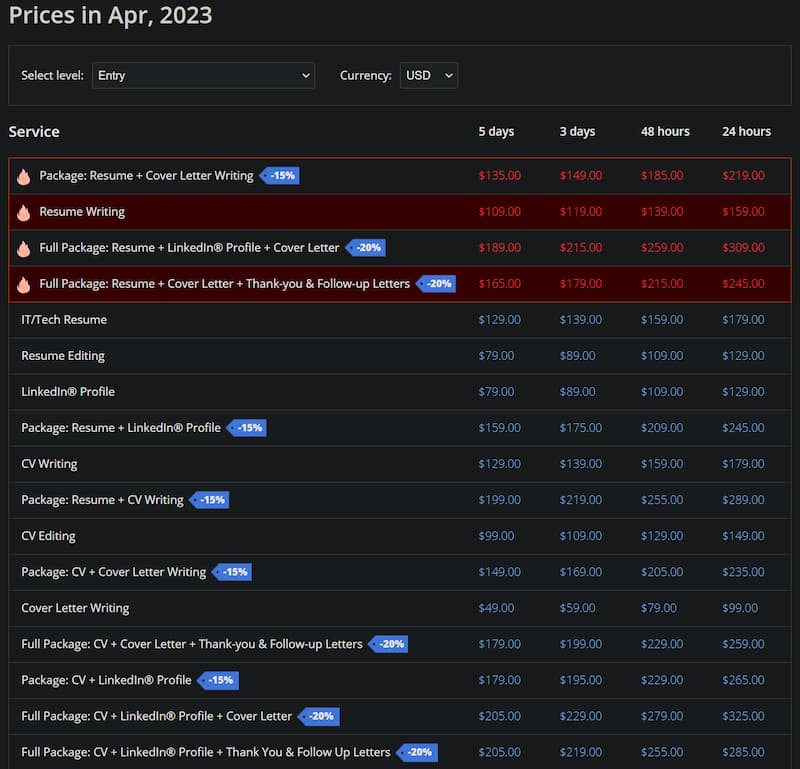Choose Resume + LinkedIn Profile $245.00 24-hour price
The height and width of the screenshot is (769, 800).
tap(743, 428)
